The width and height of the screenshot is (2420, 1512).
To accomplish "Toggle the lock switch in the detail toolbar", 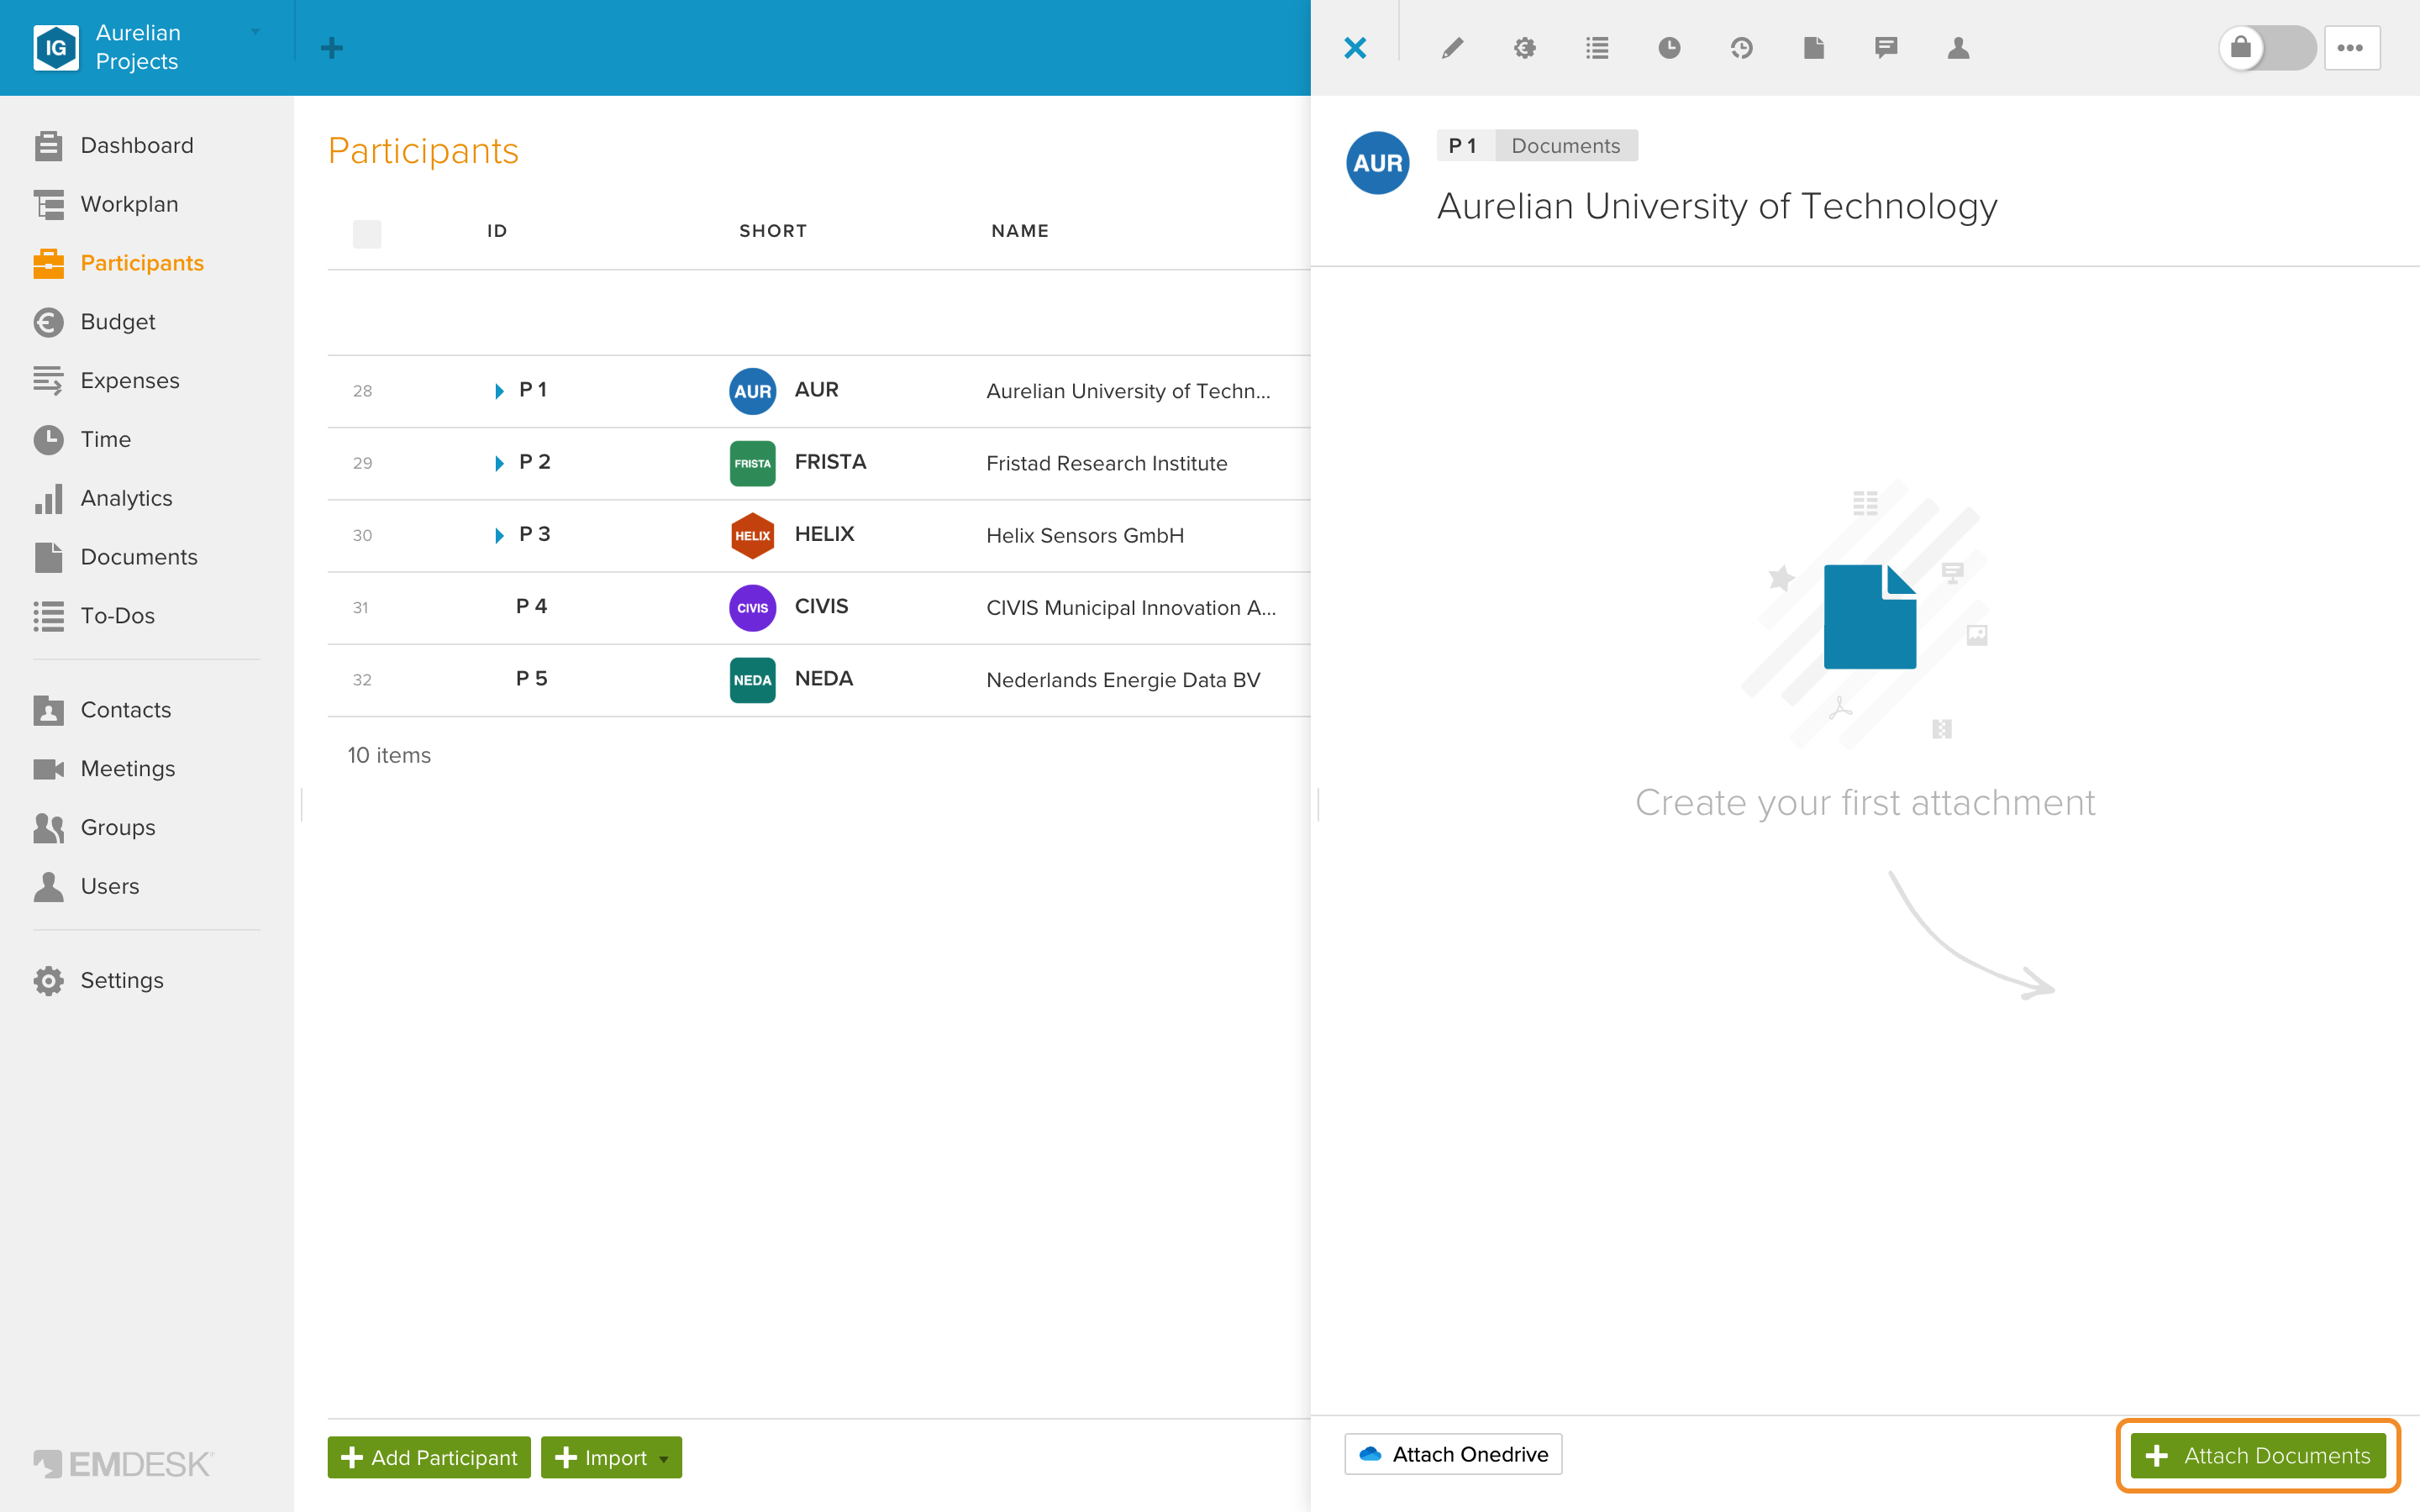I will [2267, 48].
